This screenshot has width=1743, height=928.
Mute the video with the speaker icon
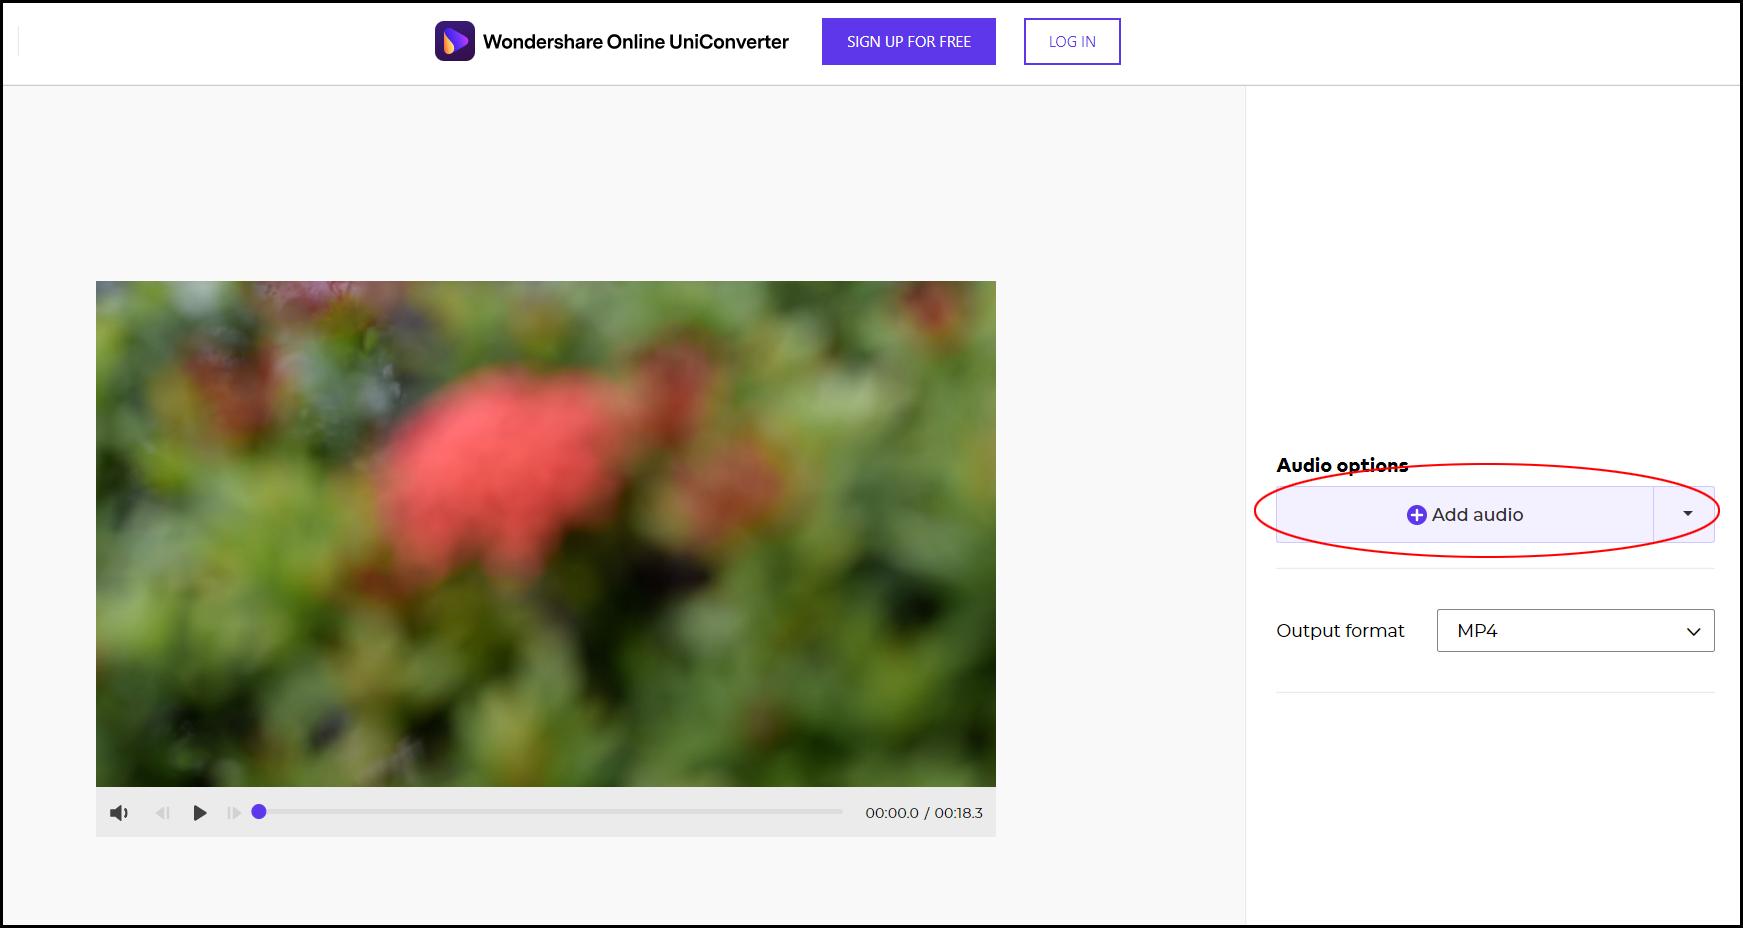119,813
